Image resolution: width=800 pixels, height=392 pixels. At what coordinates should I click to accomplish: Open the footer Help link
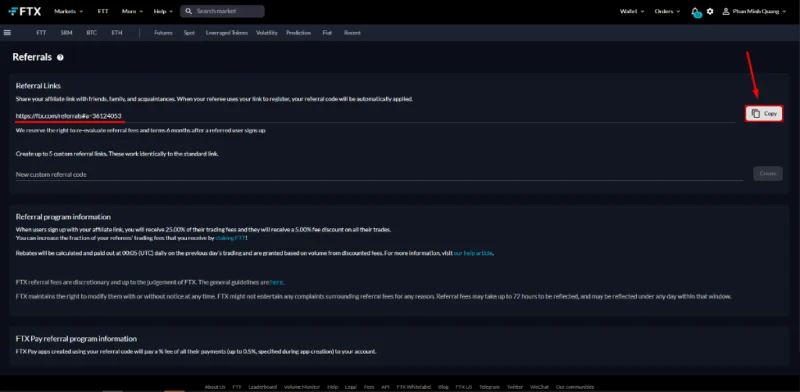[x=333, y=387]
